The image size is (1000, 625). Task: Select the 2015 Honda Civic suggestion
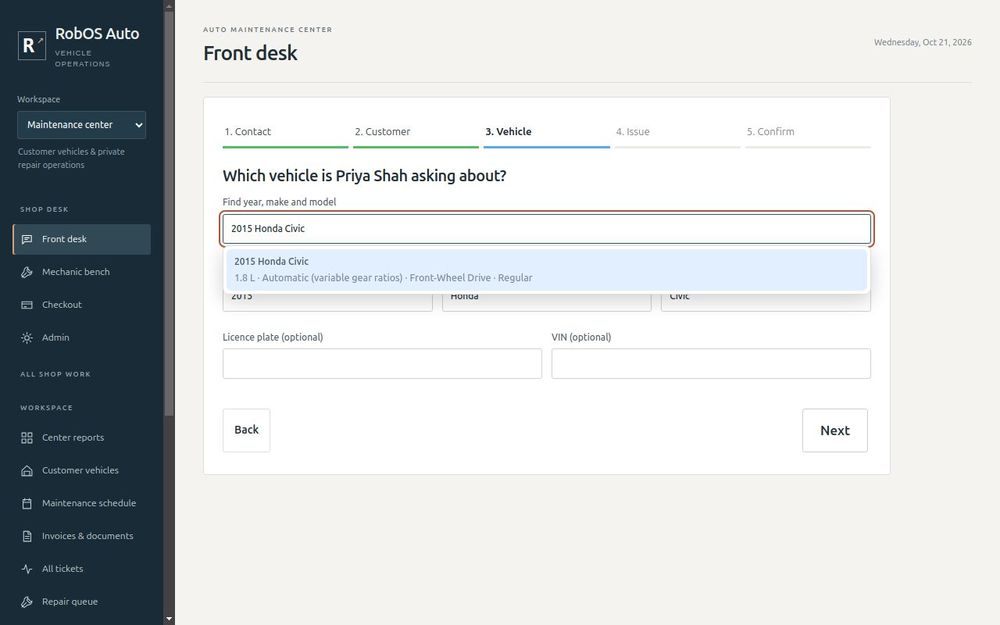tap(547, 270)
